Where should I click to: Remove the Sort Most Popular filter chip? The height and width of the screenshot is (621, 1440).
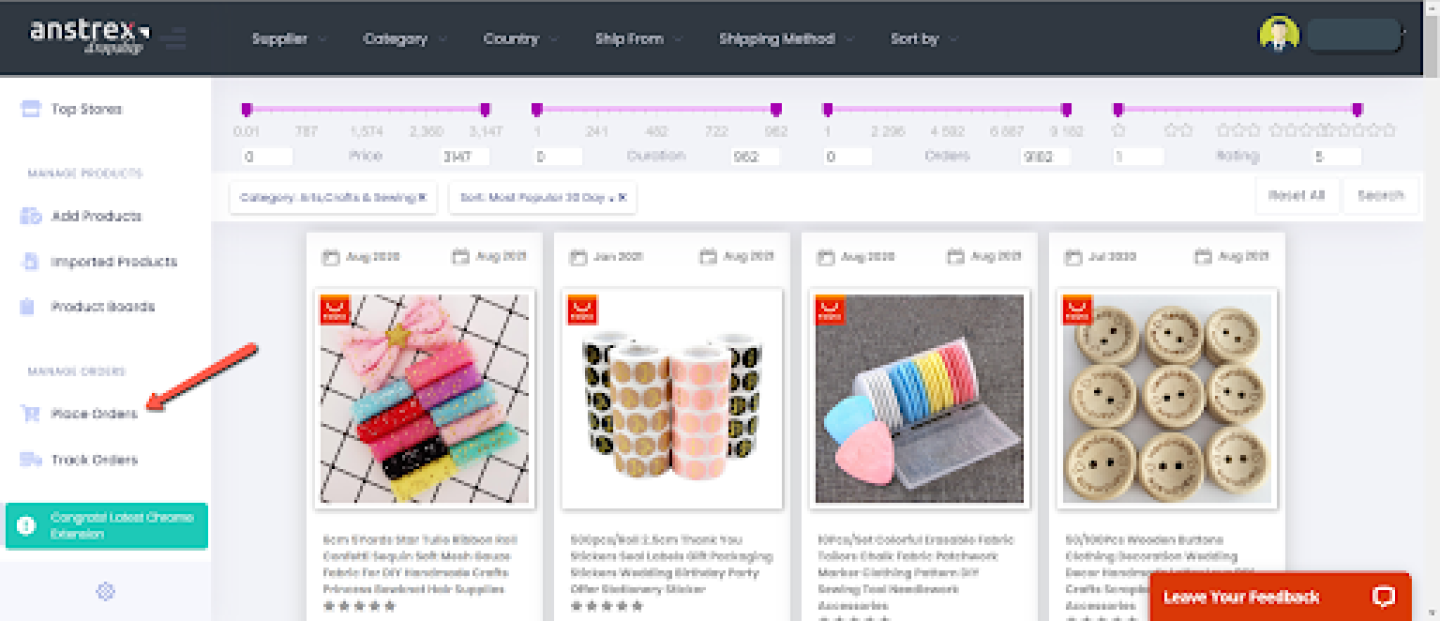click(622, 198)
